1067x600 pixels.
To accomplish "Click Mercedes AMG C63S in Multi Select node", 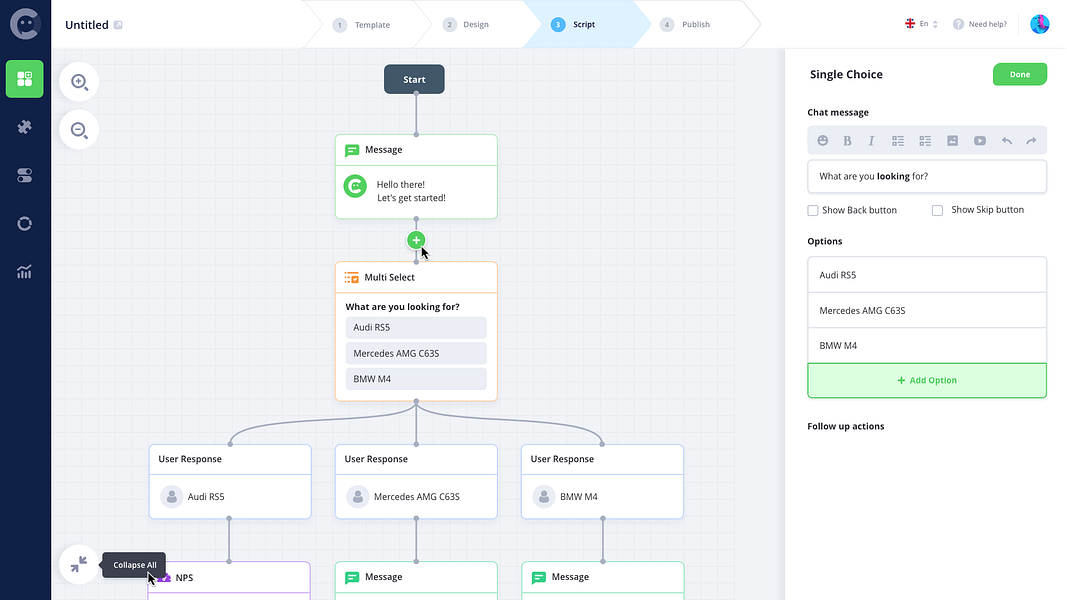I will tap(416, 353).
